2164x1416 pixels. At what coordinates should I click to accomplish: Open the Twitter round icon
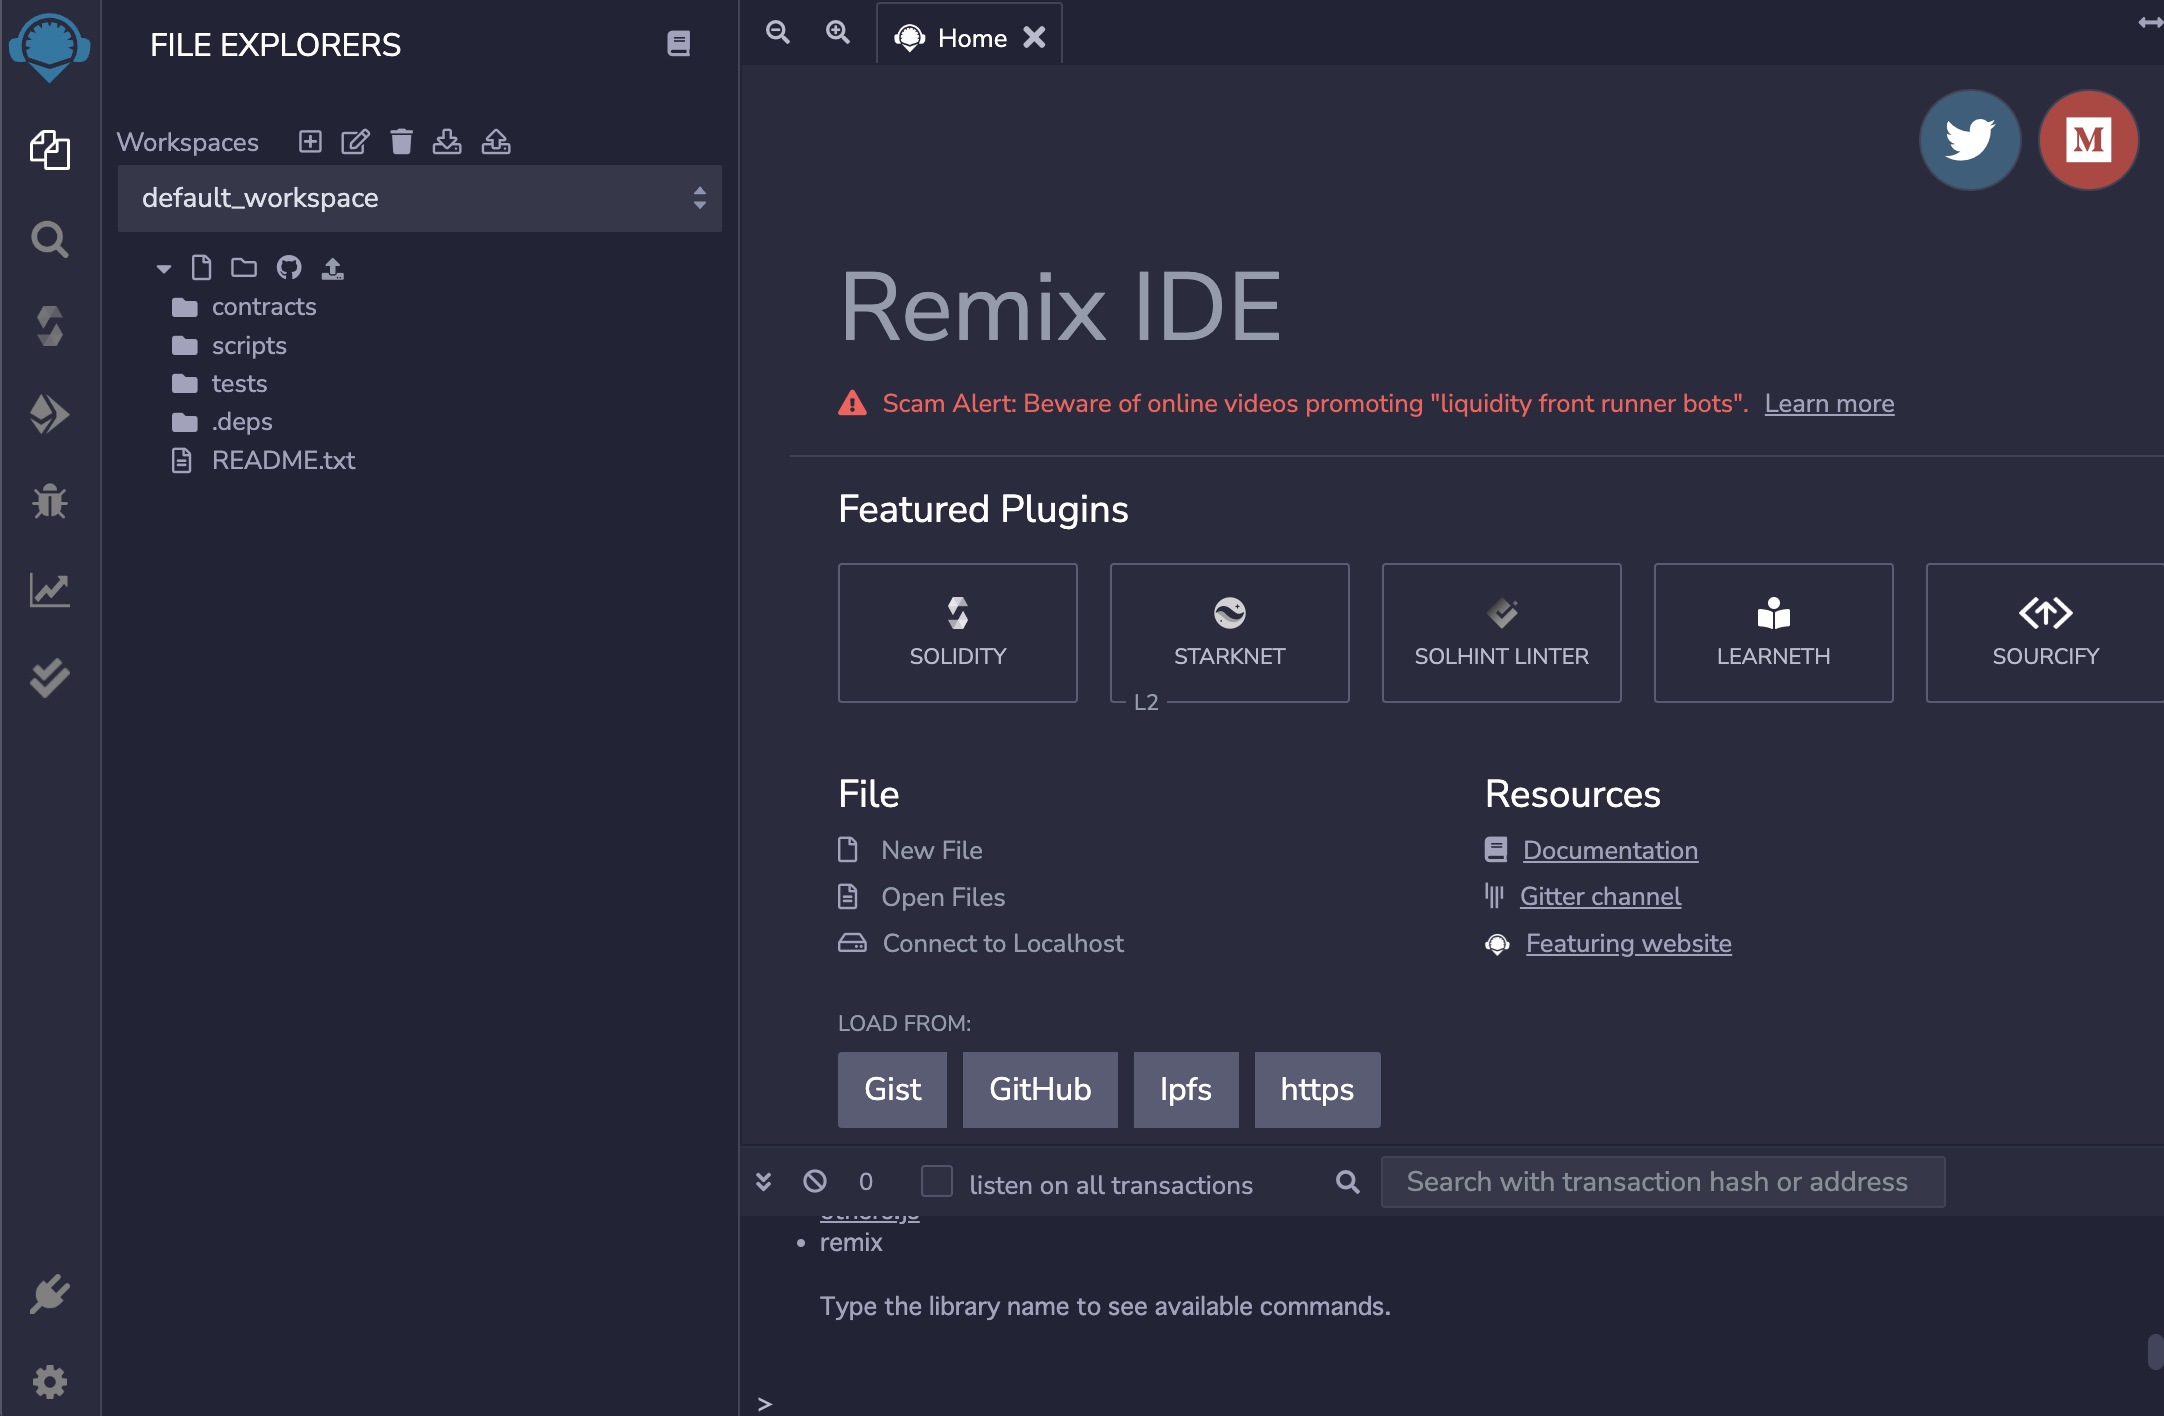point(1969,140)
